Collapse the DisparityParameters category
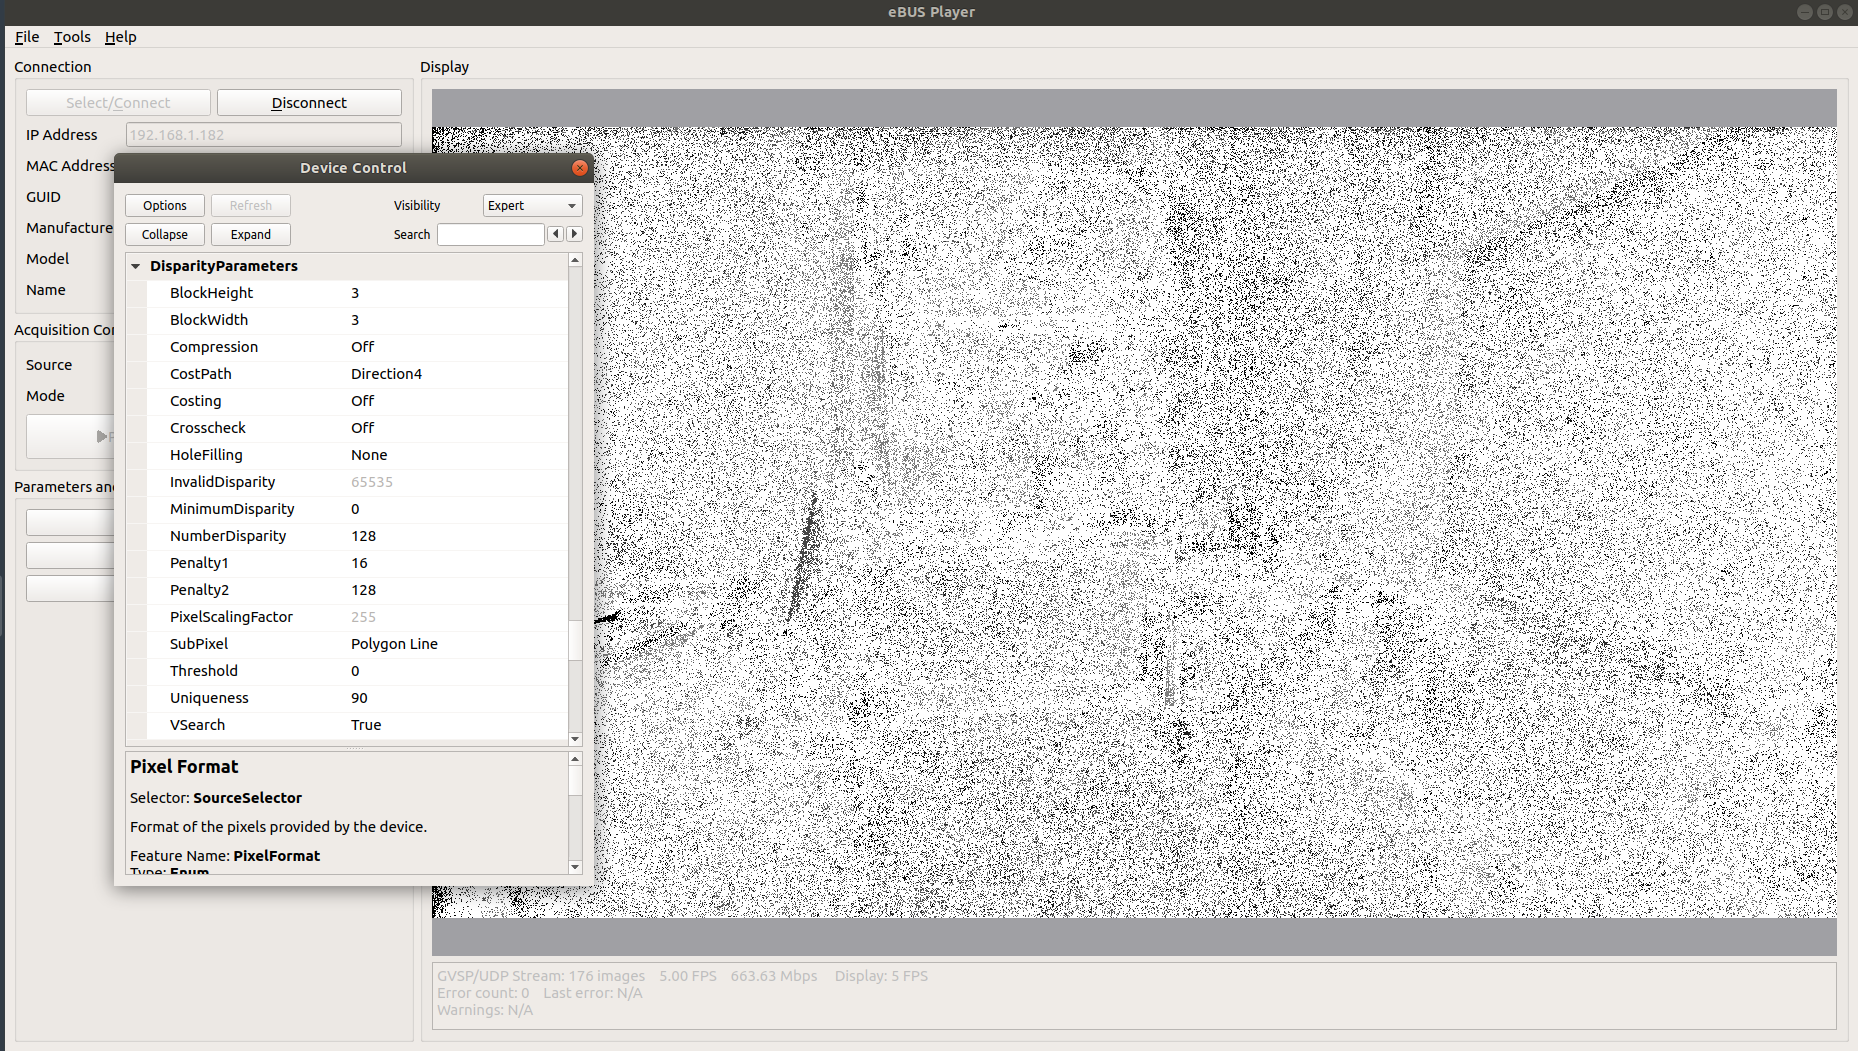Image resolution: width=1858 pixels, height=1051 pixels. click(x=136, y=266)
